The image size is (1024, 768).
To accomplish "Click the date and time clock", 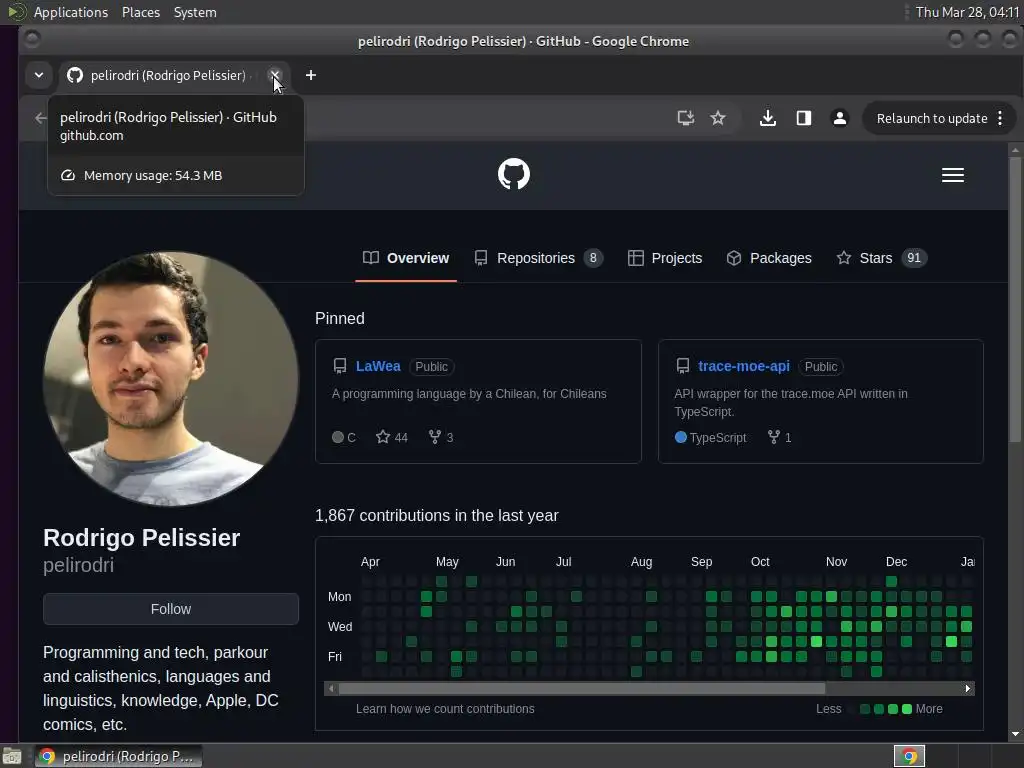I will click(967, 12).
